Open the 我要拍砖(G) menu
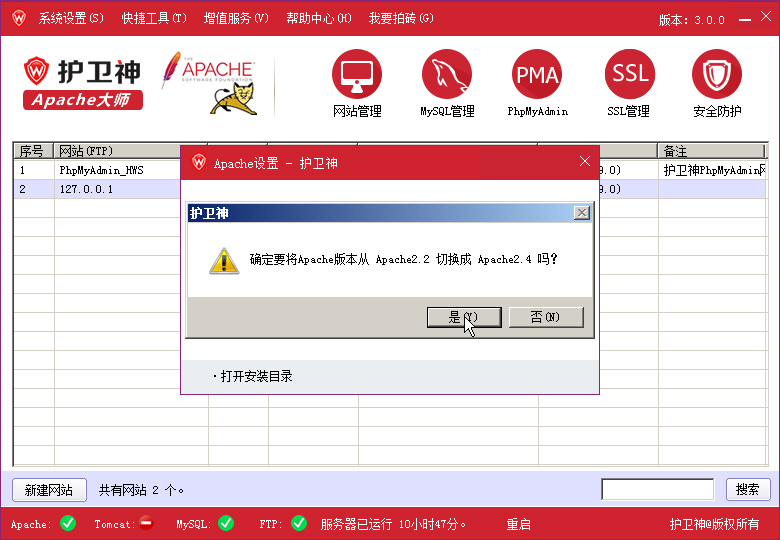The height and width of the screenshot is (540, 780). click(x=401, y=18)
